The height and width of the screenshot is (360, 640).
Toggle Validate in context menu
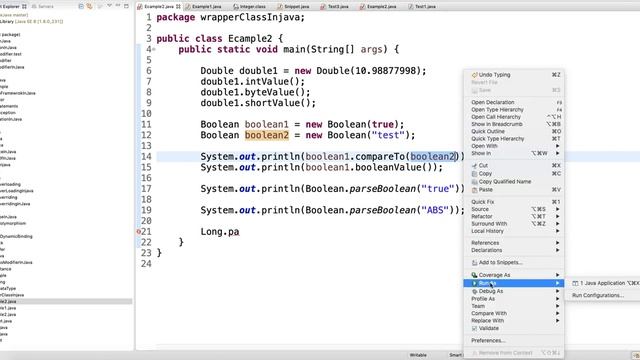pos(514,328)
